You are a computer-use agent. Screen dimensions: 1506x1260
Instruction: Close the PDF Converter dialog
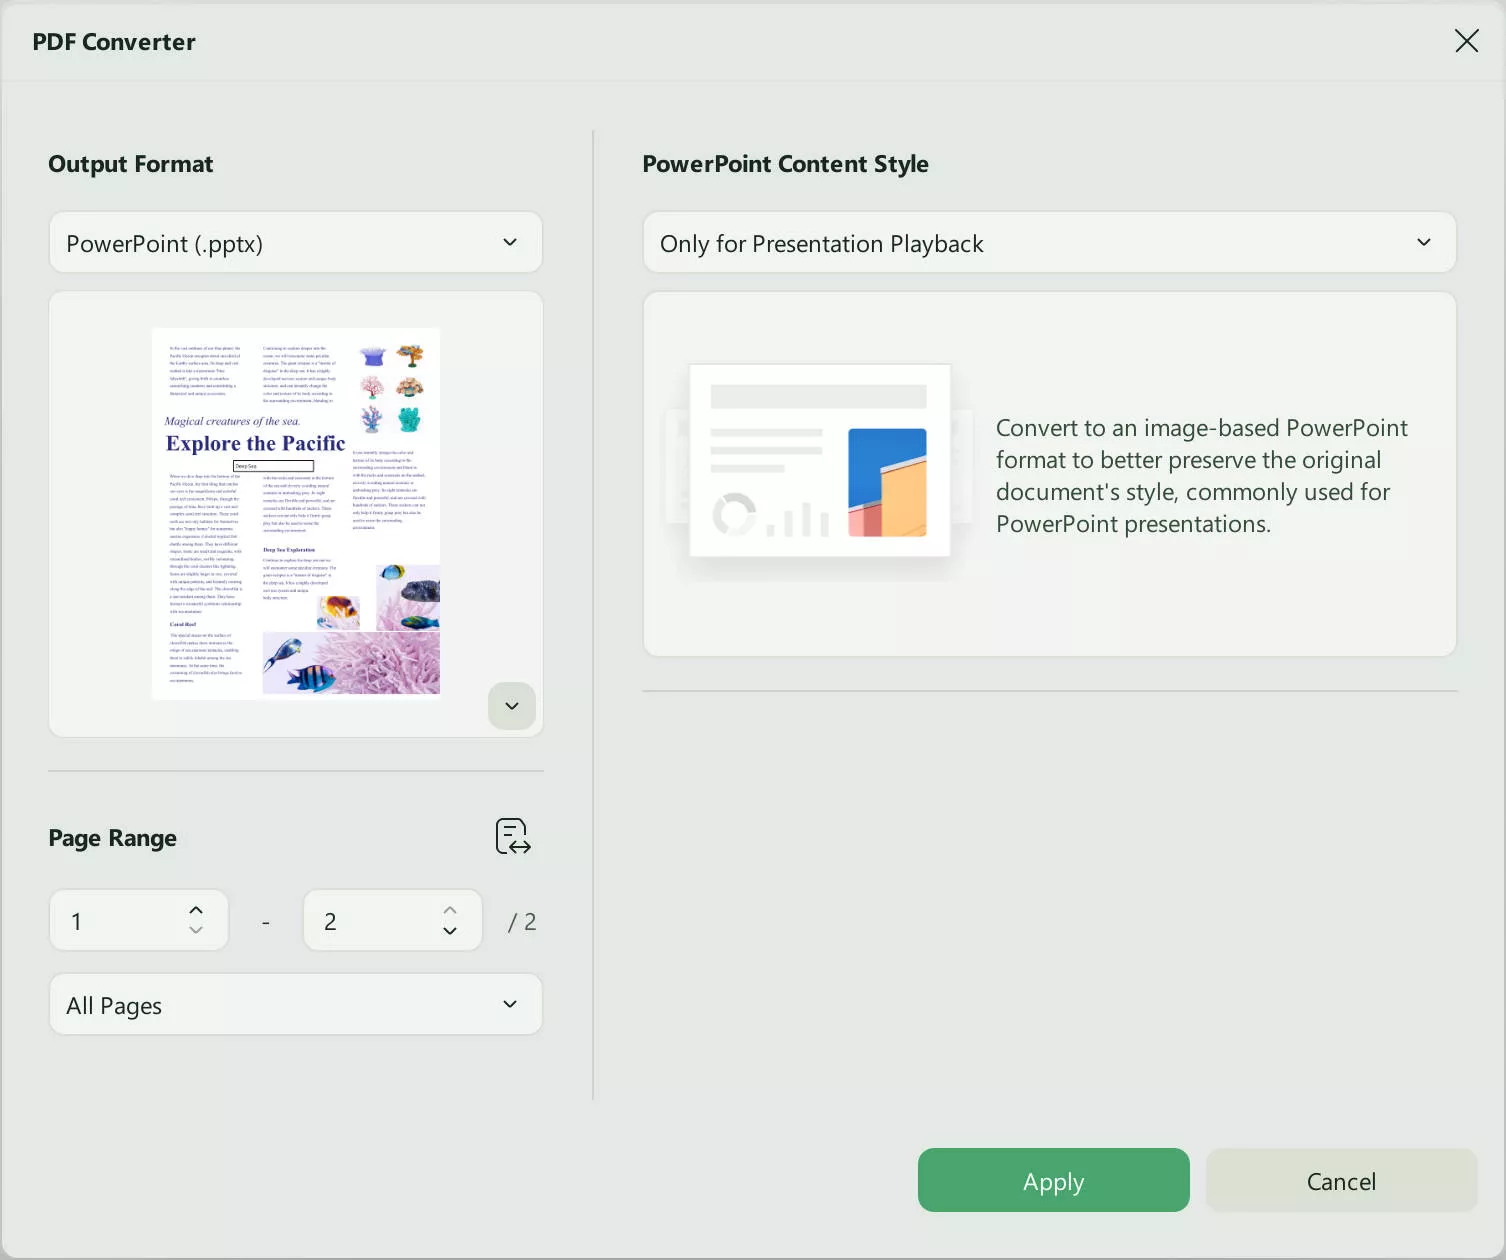point(1466,41)
